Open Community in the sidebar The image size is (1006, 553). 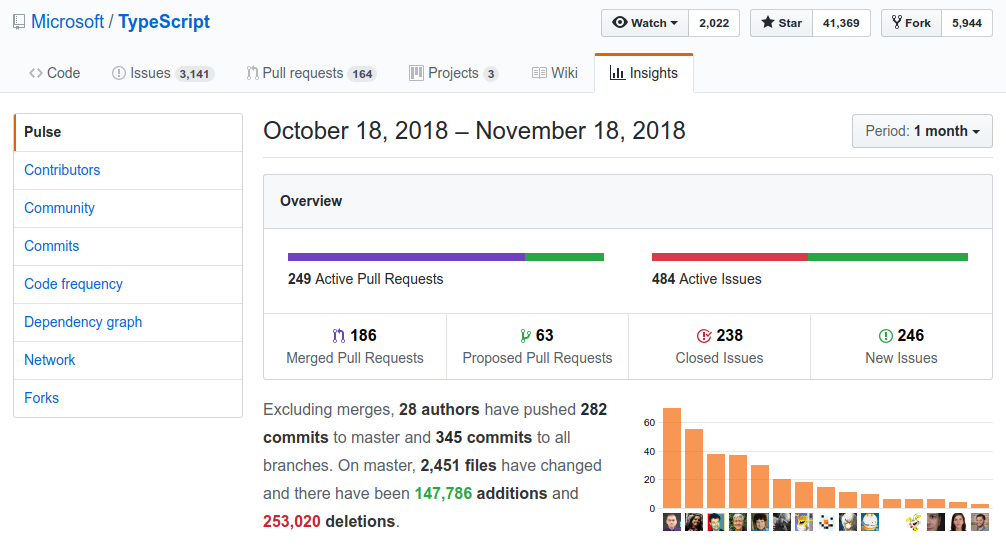coord(128,208)
